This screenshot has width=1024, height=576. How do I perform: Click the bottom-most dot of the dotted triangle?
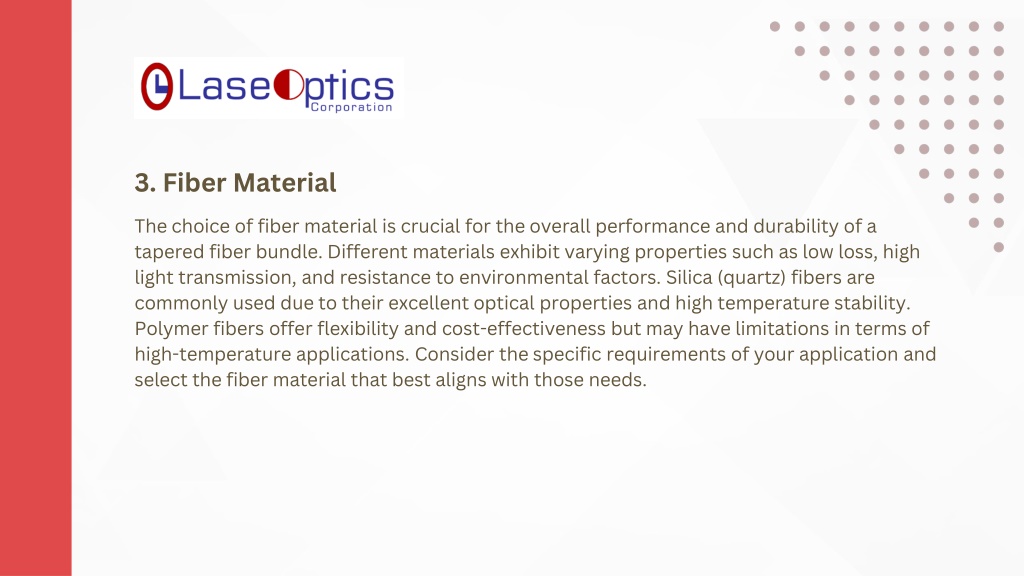(999, 248)
